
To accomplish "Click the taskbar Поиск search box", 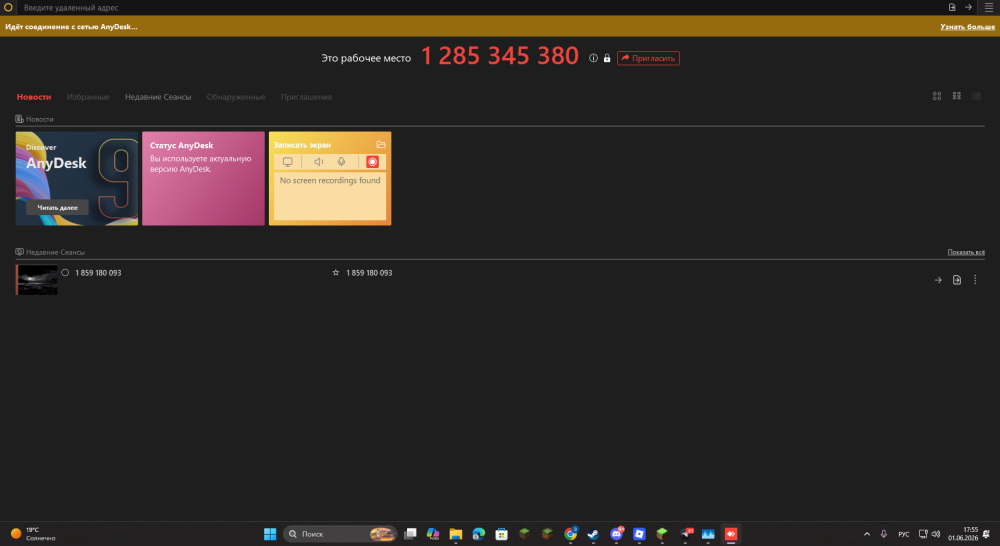I will 340,534.
